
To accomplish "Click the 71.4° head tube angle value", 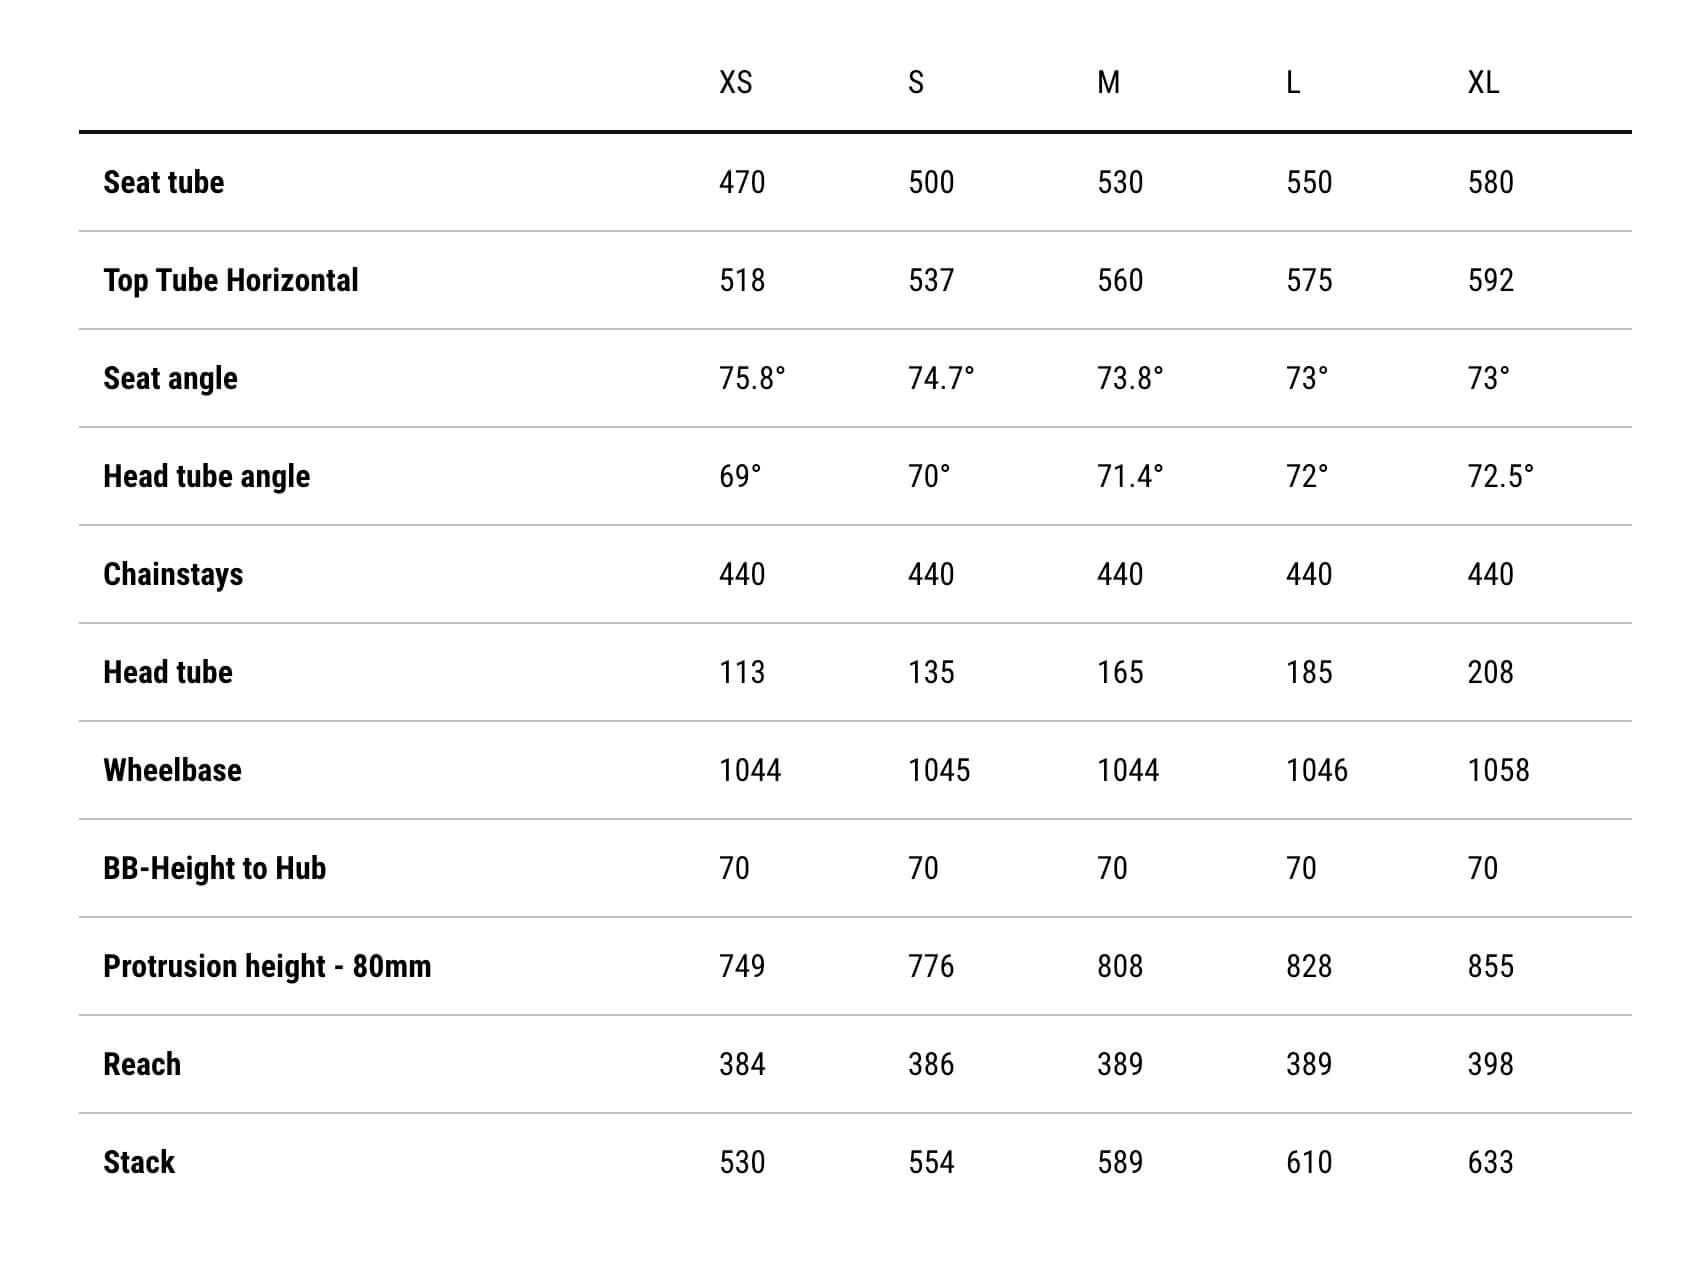I will coord(1130,476).
